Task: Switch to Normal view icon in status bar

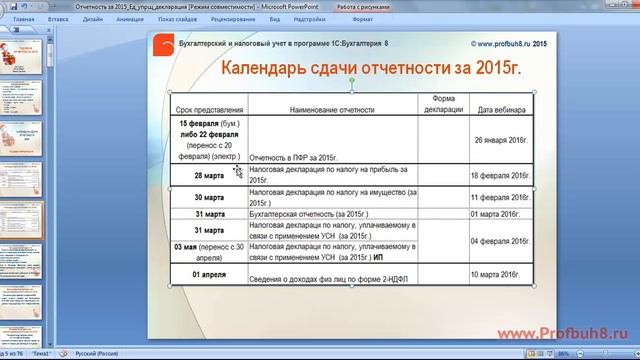Action: coord(531,353)
